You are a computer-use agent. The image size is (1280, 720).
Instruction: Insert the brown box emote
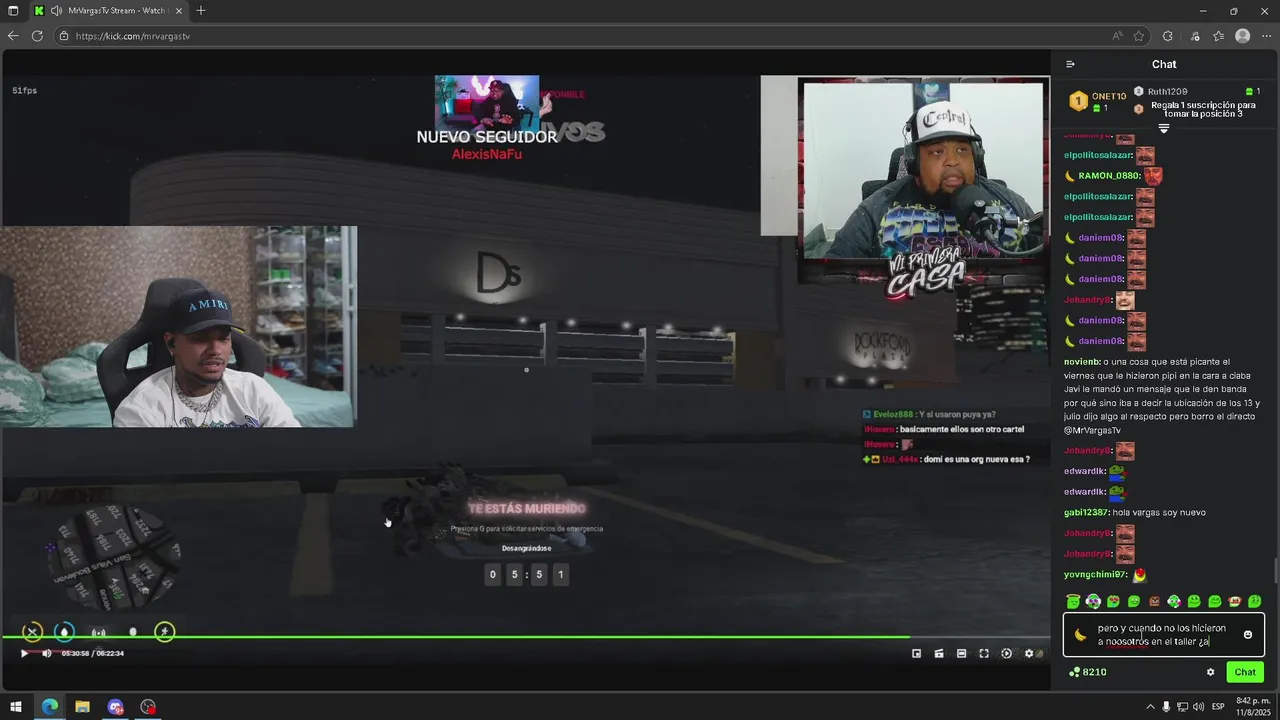(1154, 601)
